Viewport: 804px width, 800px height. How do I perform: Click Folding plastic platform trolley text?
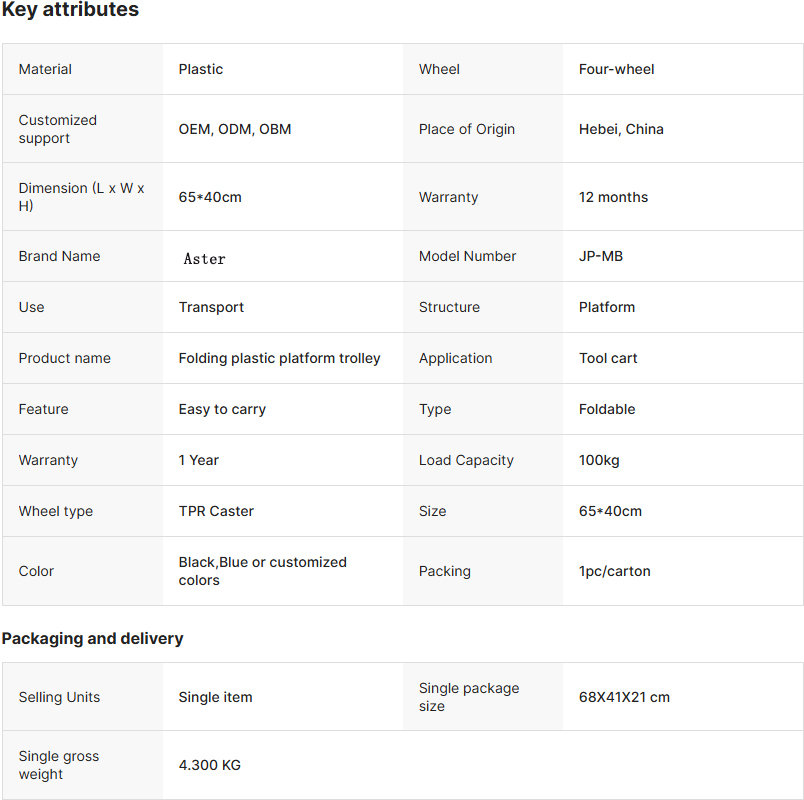click(x=279, y=358)
